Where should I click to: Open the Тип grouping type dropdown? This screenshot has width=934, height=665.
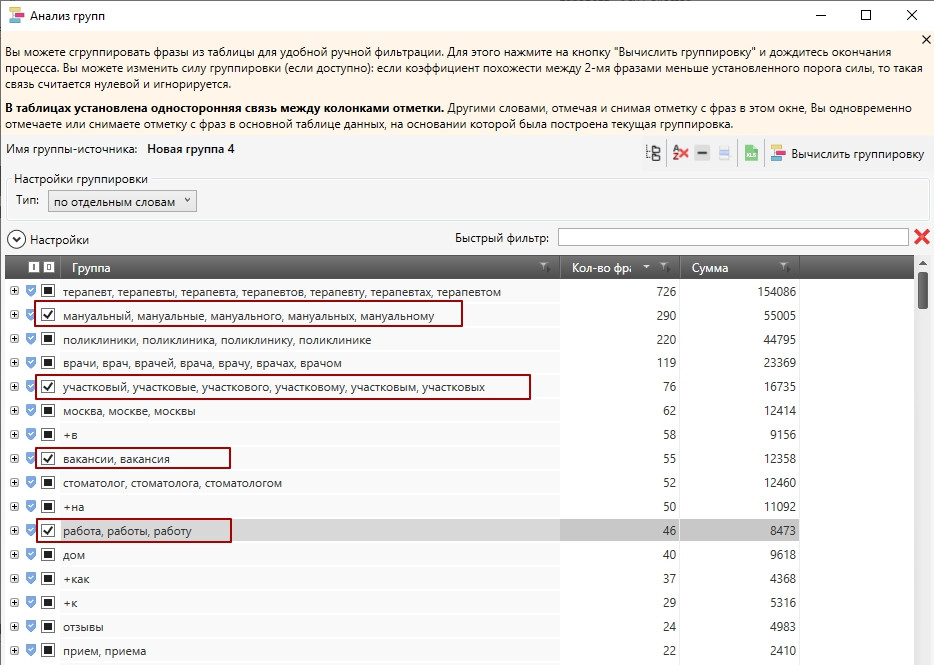[122, 202]
